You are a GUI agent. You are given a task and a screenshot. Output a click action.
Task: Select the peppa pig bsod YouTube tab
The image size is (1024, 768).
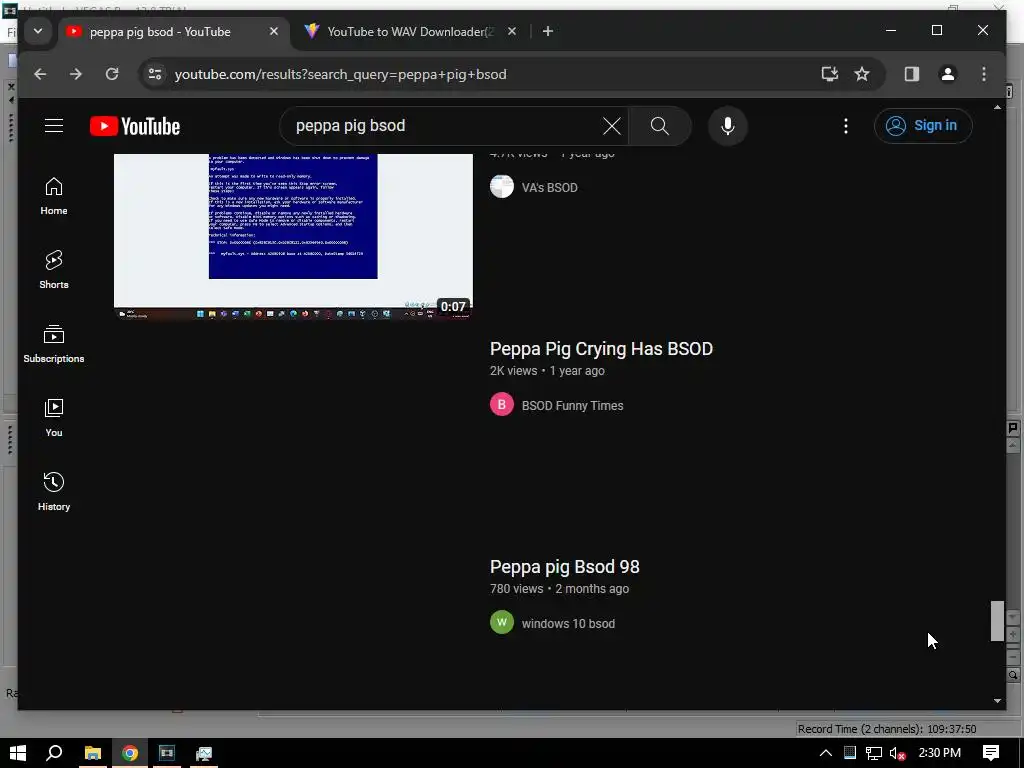pyautogui.click(x=160, y=31)
